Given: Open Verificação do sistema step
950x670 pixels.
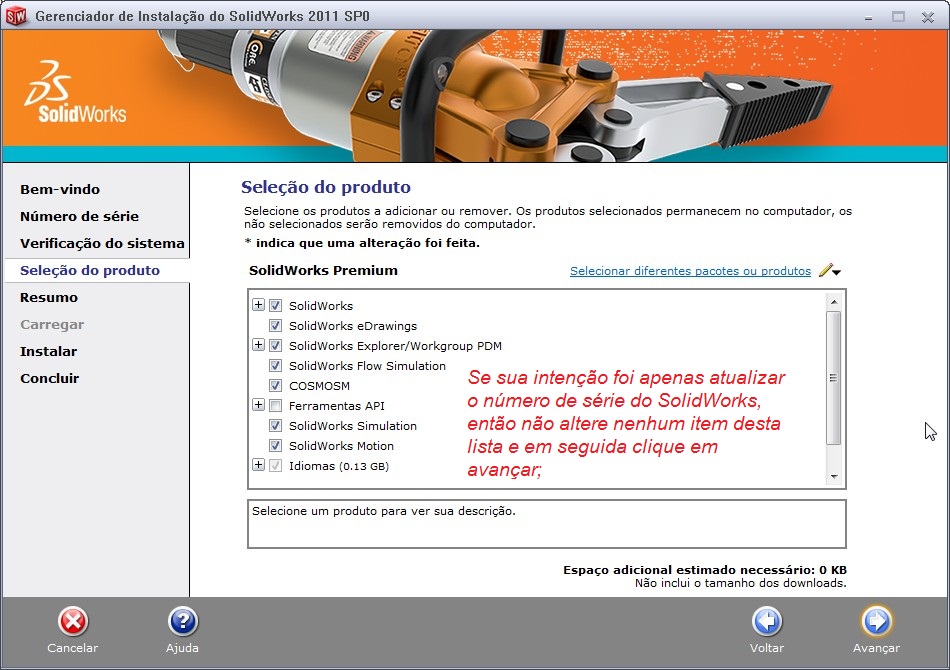Looking at the screenshot, I should (x=102, y=243).
